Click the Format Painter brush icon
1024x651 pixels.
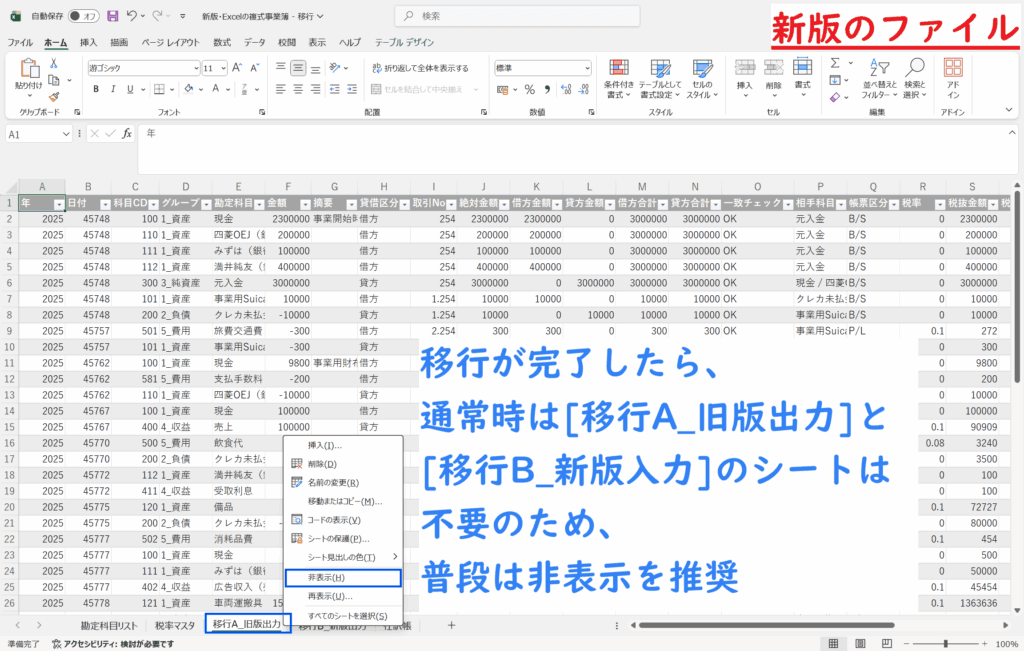(53, 99)
